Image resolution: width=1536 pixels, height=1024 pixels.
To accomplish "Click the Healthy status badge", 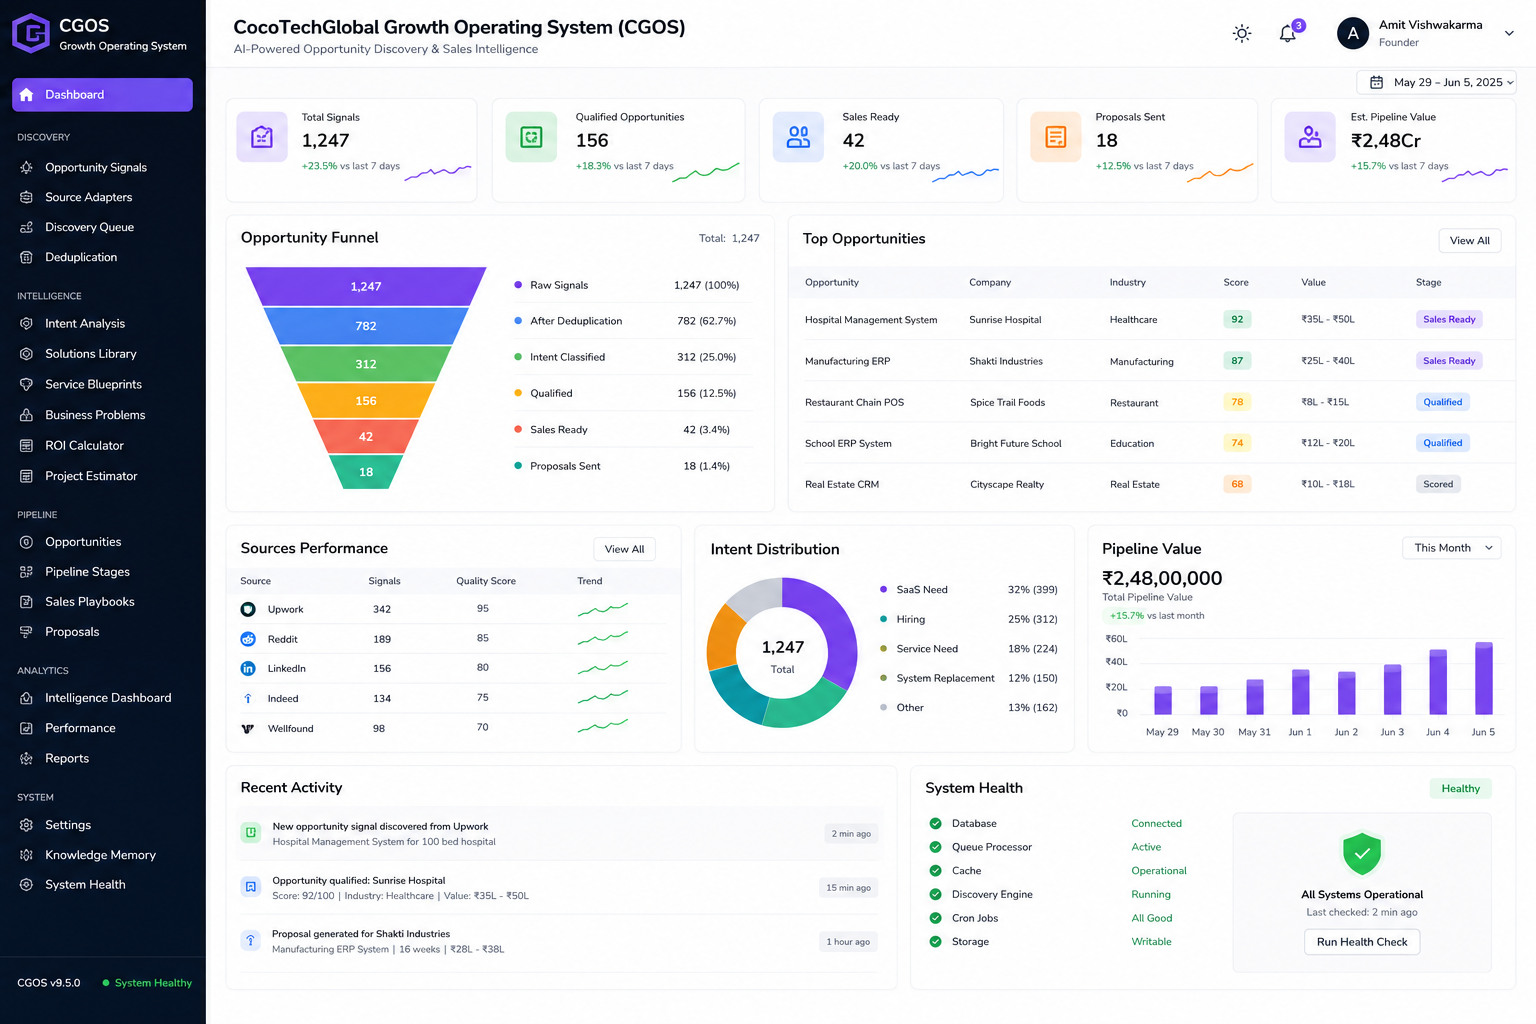I will point(1461,789).
